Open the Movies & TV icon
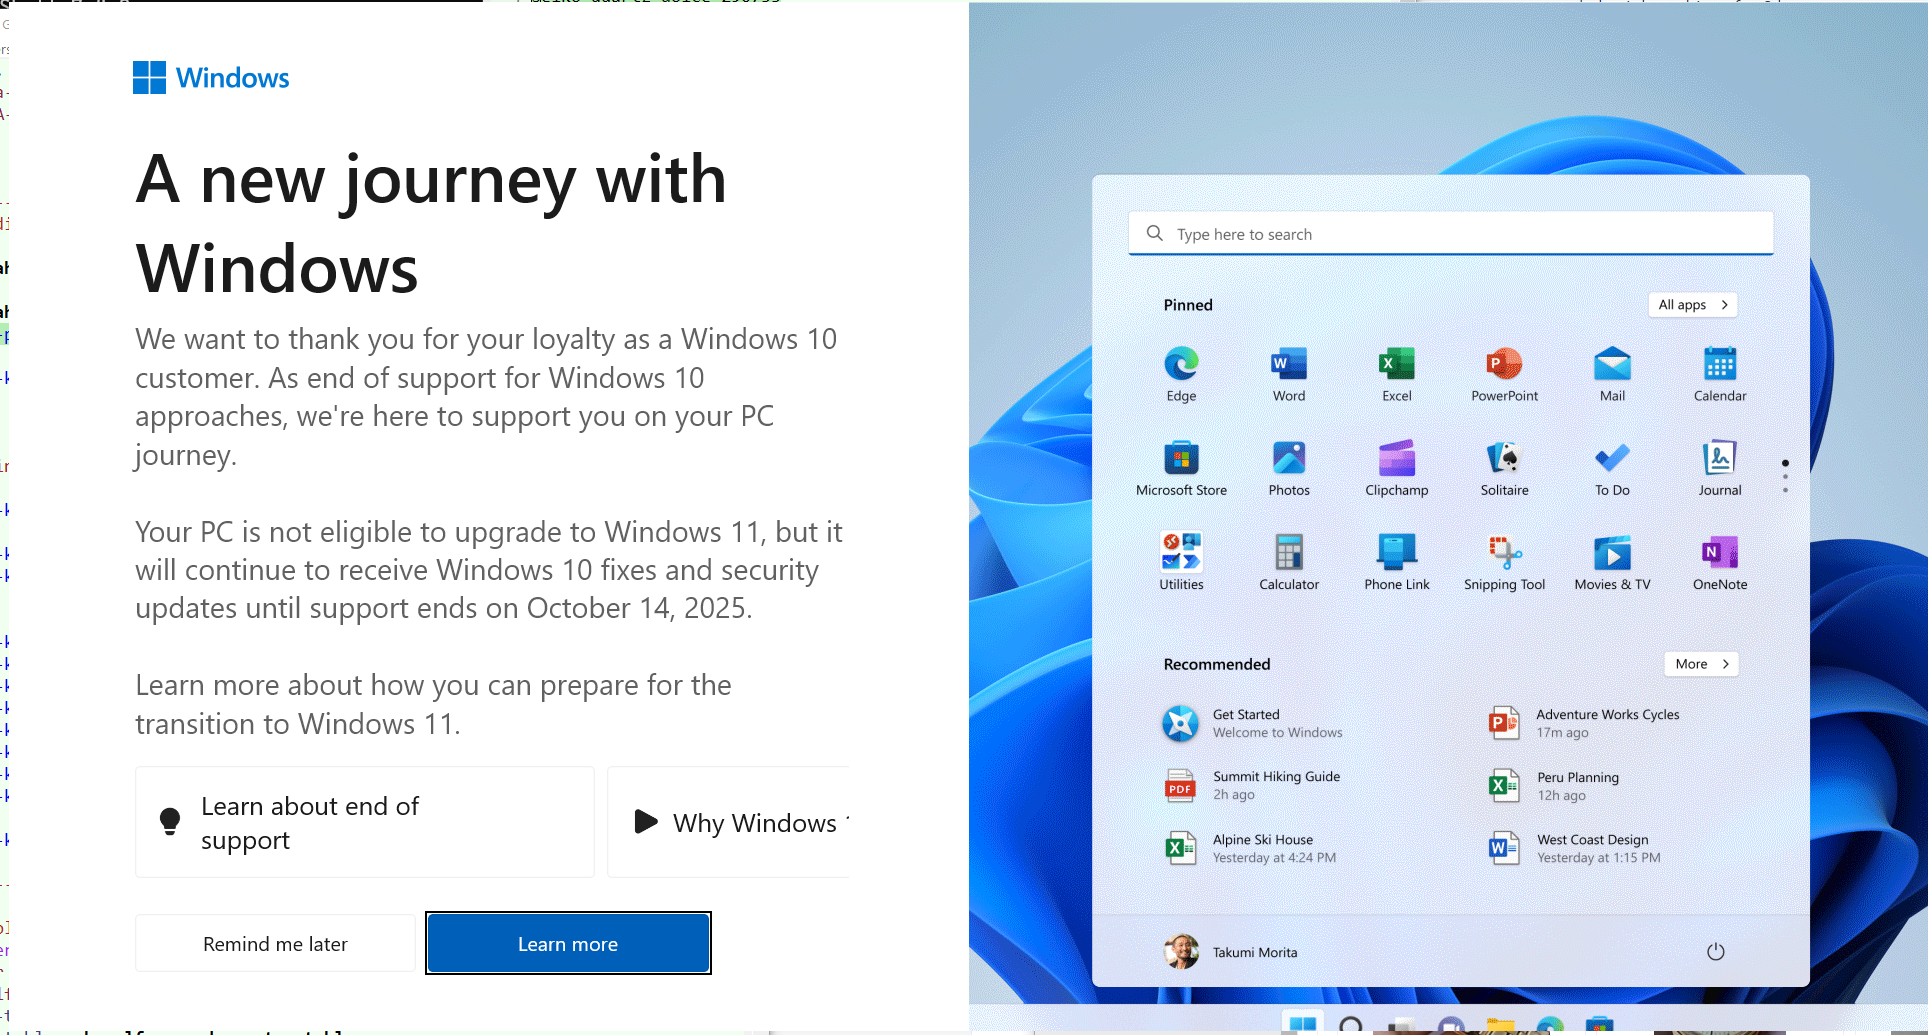 point(1612,552)
